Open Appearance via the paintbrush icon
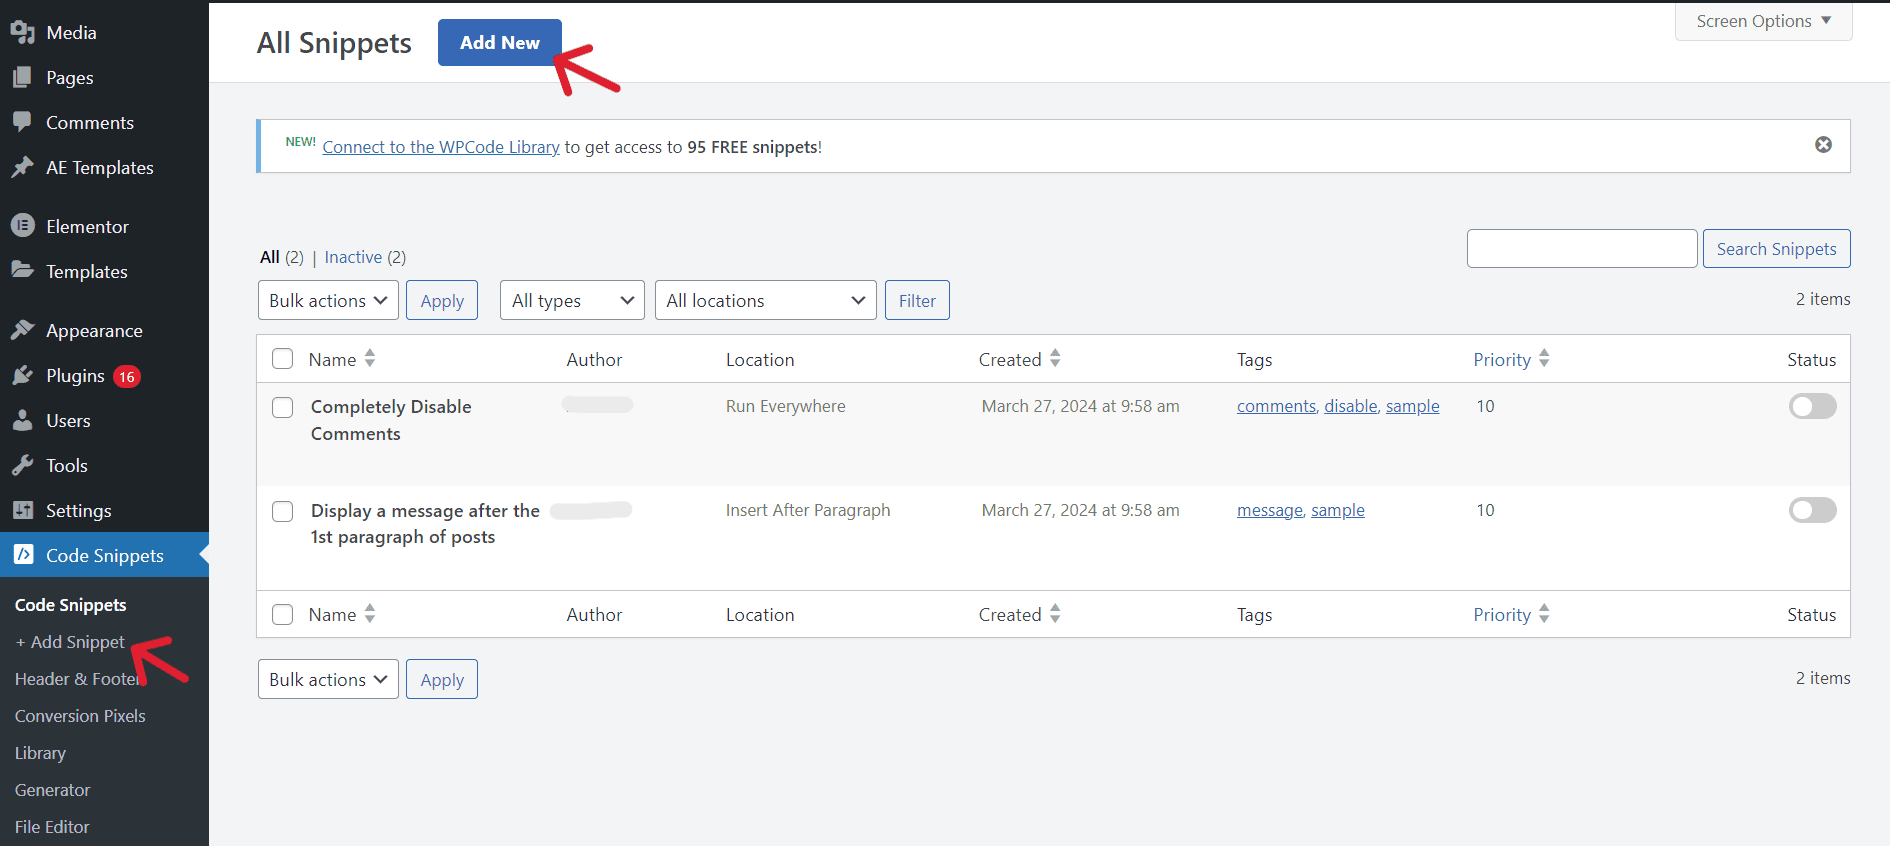The height and width of the screenshot is (846, 1890). pos(23,330)
